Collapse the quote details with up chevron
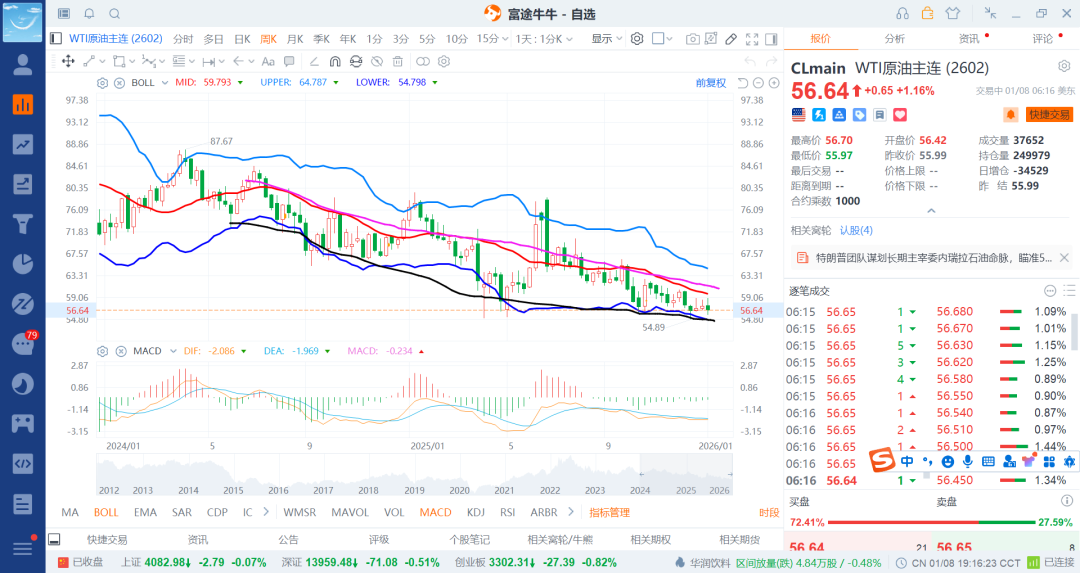Screen dimensions: 1080x573 point(932,211)
